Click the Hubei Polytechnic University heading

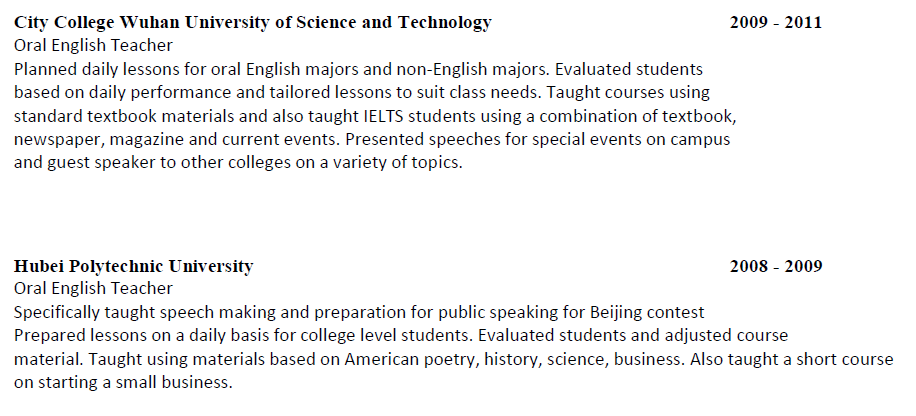point(133,266)
